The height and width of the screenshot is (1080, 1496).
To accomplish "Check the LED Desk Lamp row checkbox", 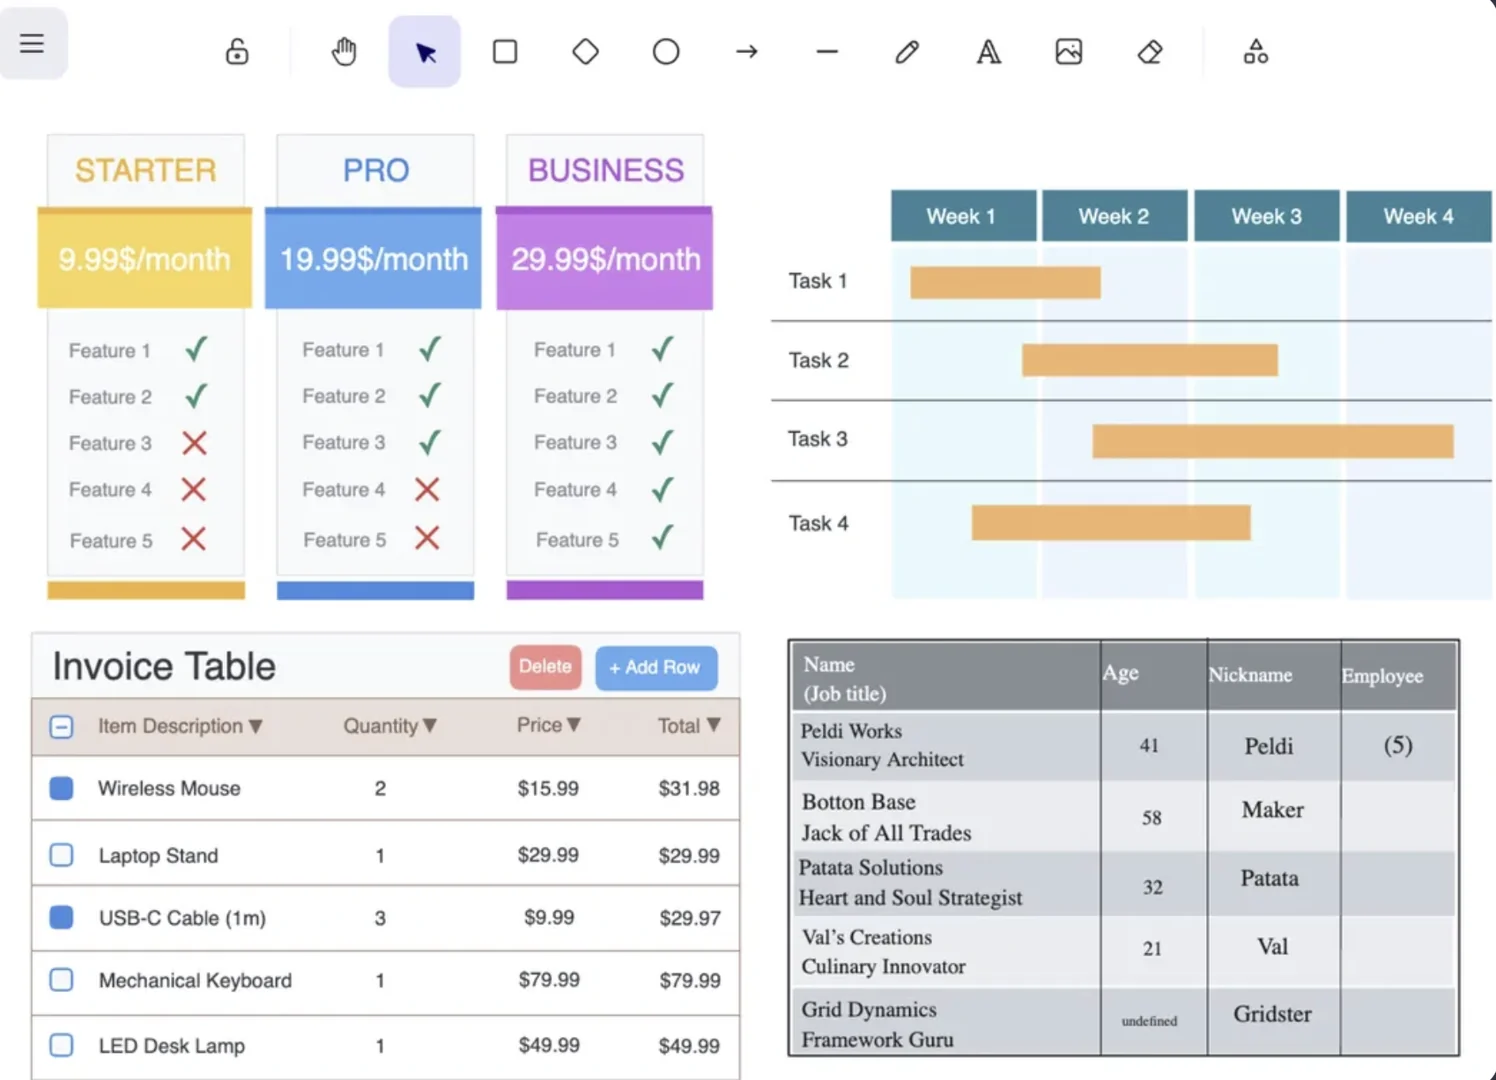I will tap(61, 1045).
